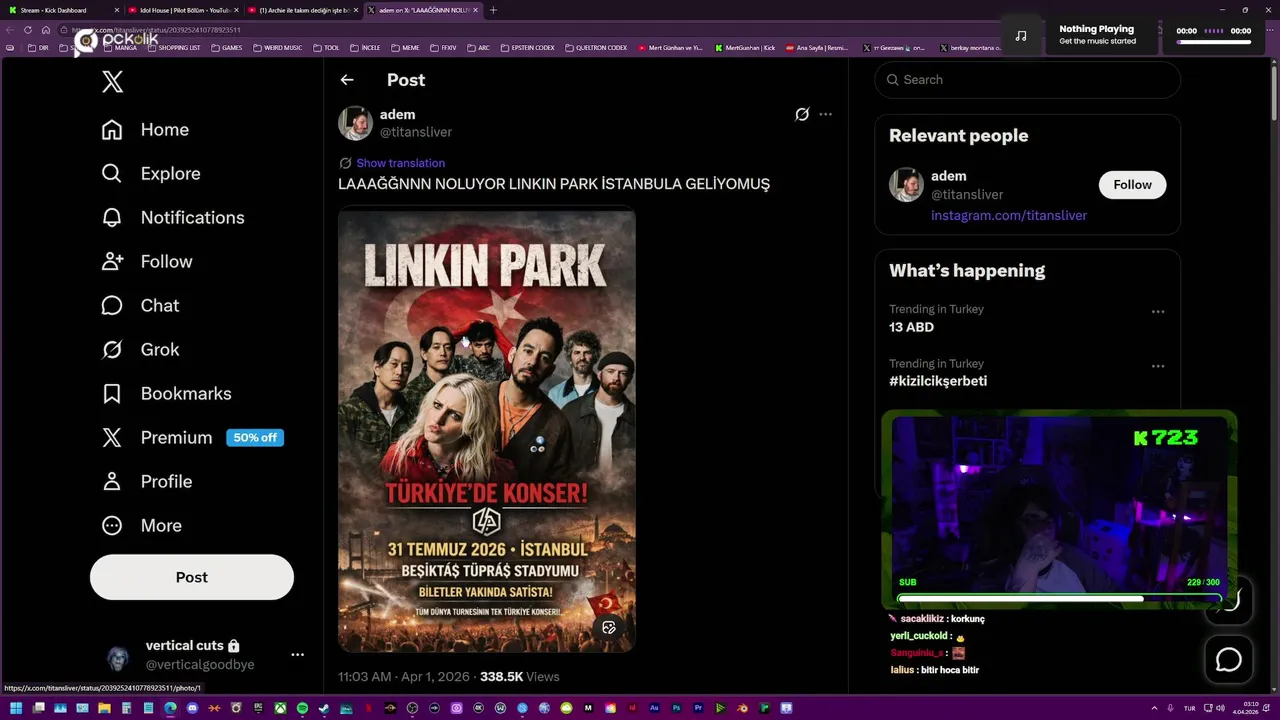
Task: Click the SUB goal progress bar on stream overlay
Action: [1059, 598]
